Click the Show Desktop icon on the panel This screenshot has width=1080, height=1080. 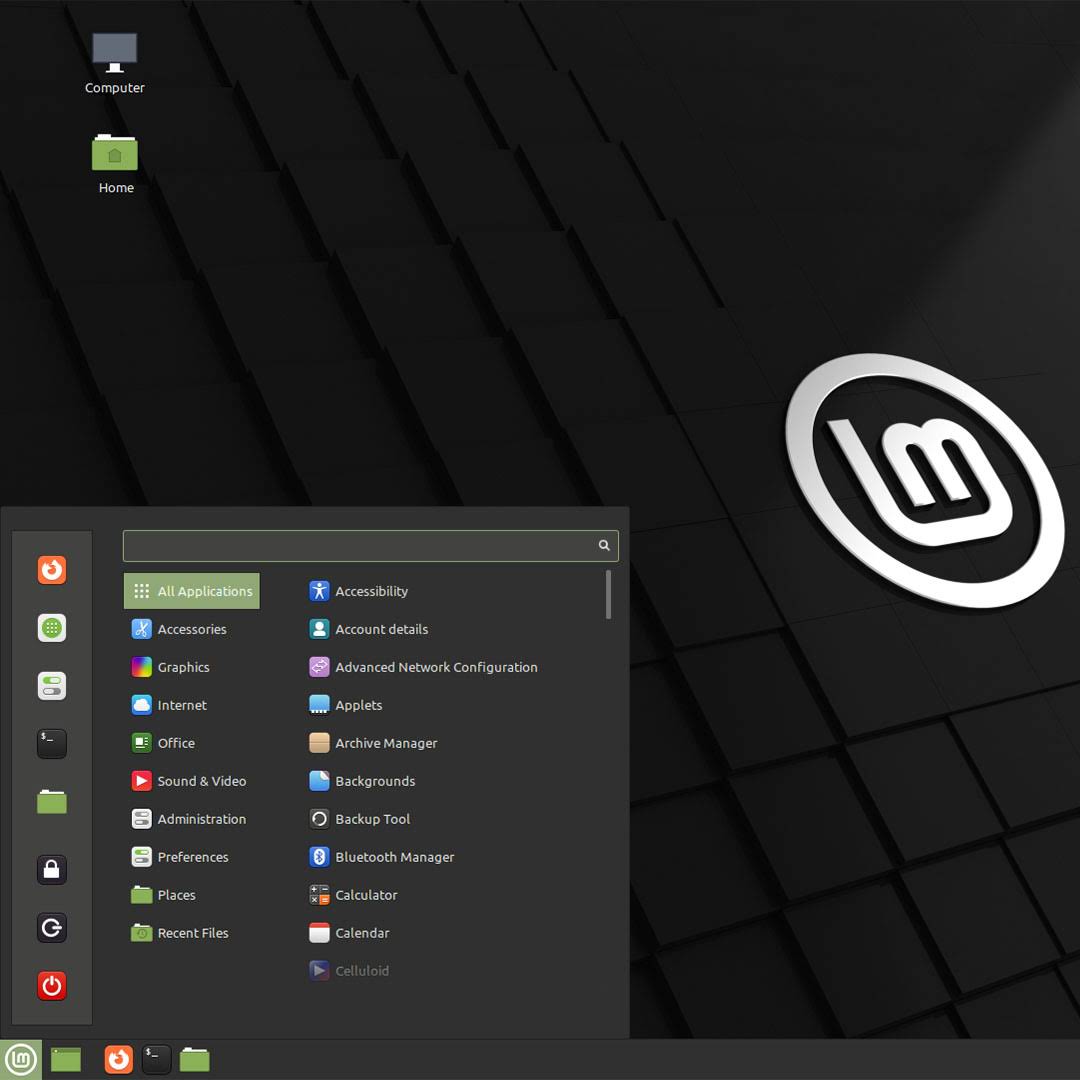[x=66, y=1059]
